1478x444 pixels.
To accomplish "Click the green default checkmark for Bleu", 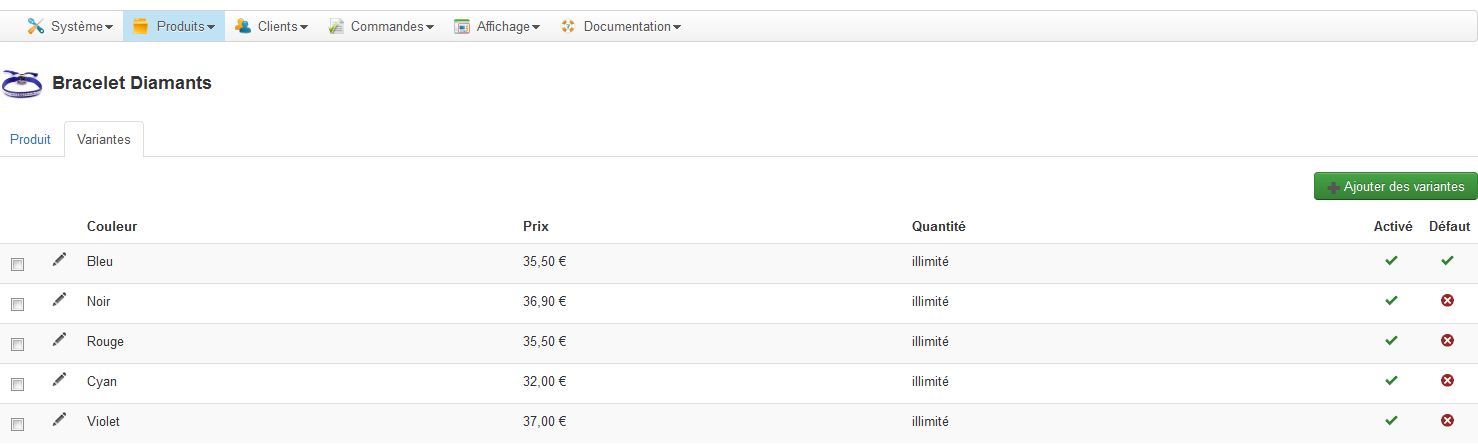I will coord(1447,261).
